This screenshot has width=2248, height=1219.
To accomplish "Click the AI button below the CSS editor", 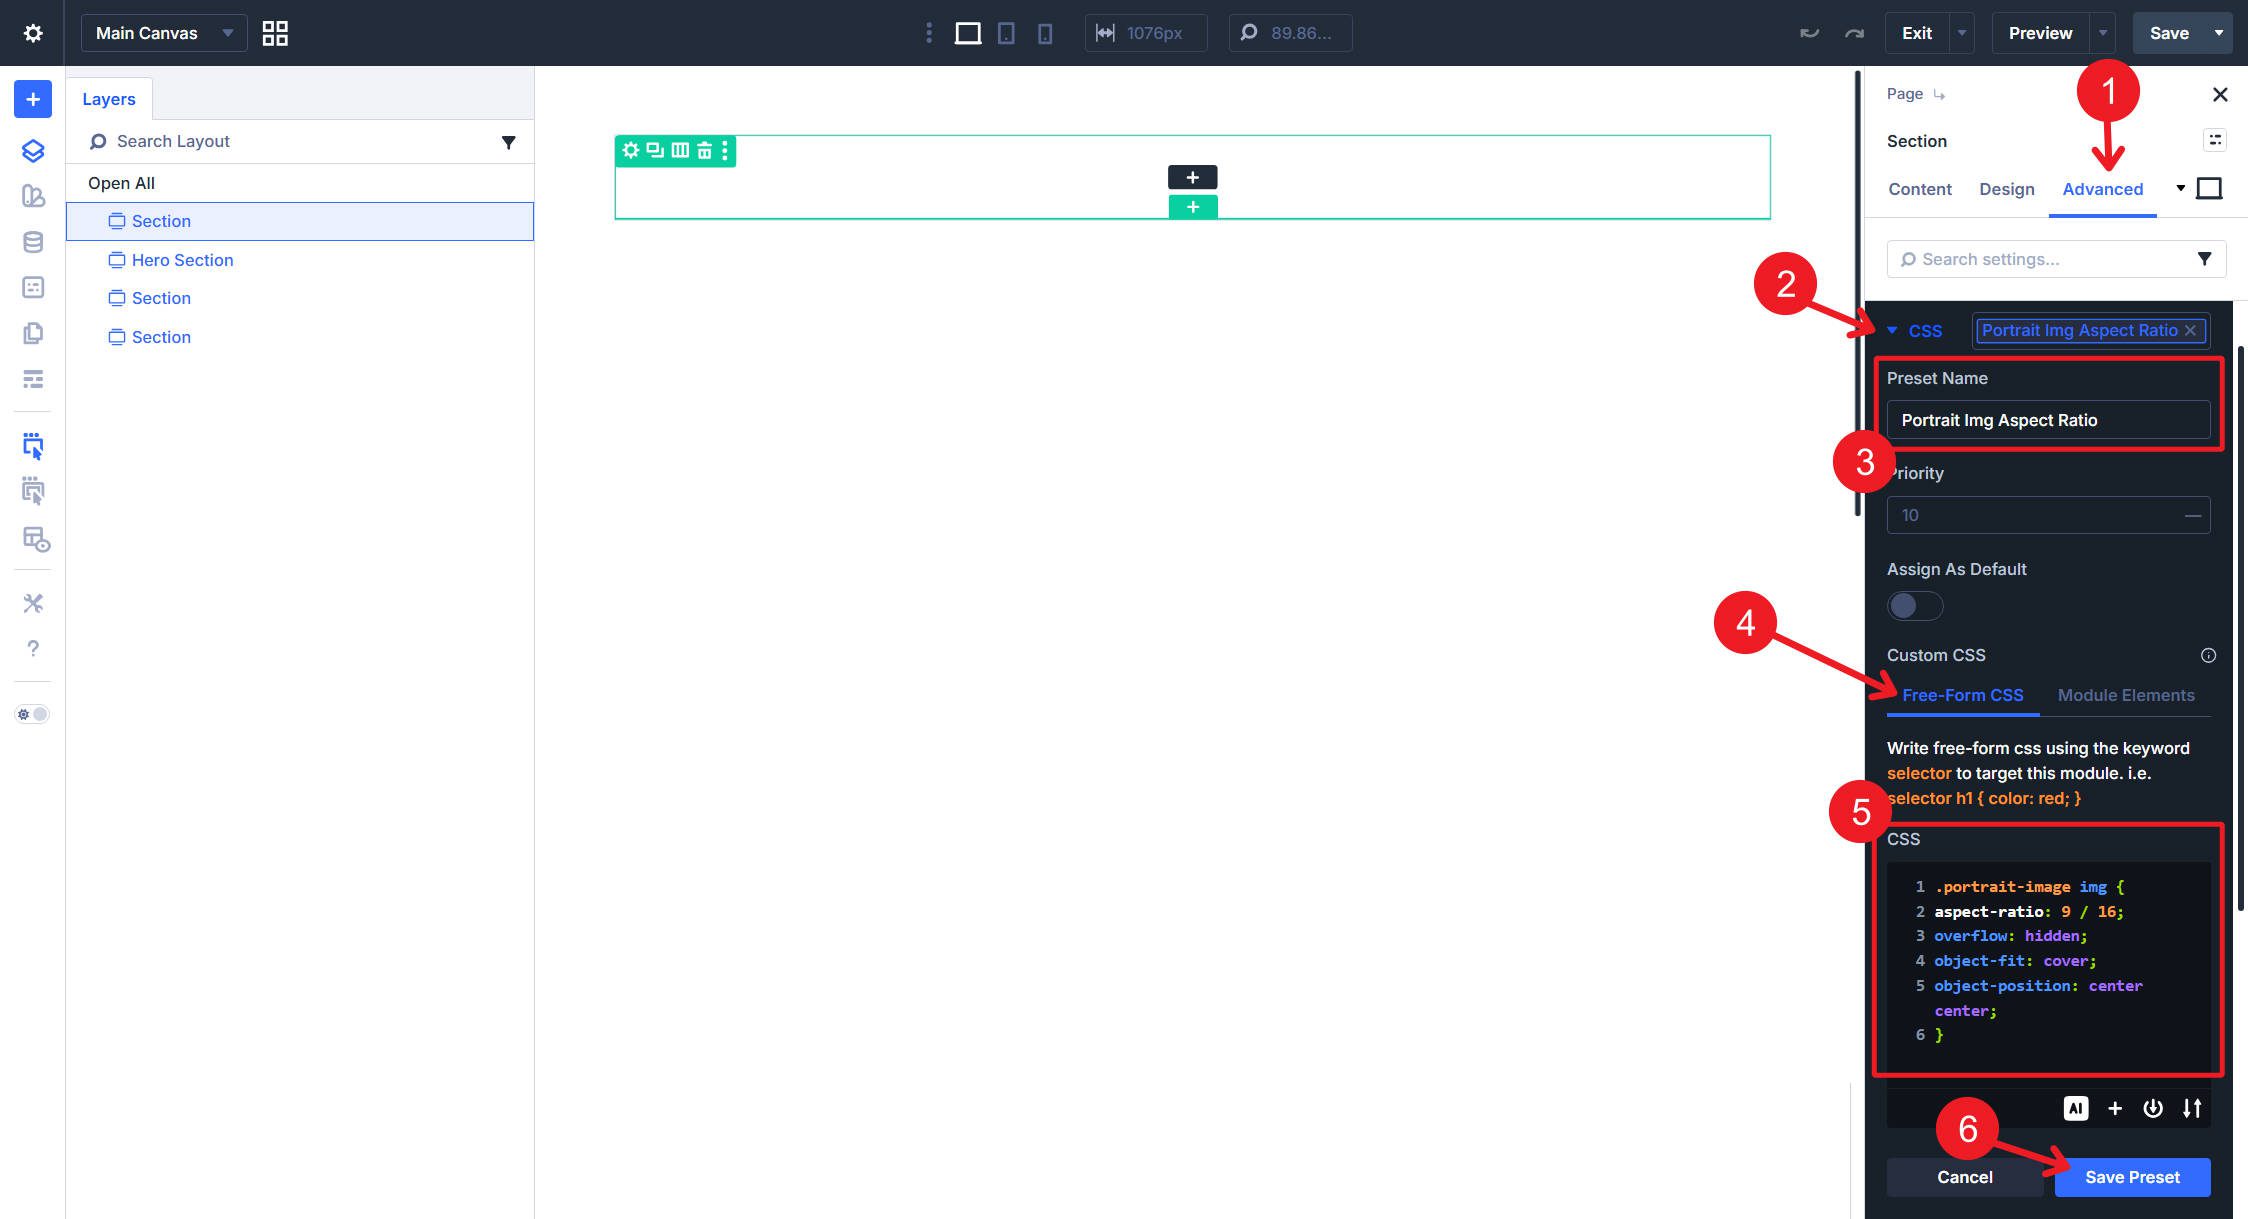I will click(2075, 1108).
